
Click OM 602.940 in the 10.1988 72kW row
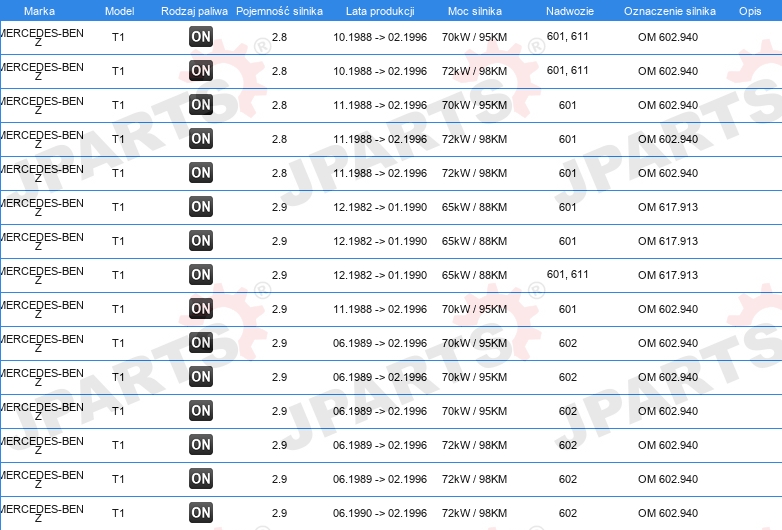pyautogui.click(x=668, y=71)
